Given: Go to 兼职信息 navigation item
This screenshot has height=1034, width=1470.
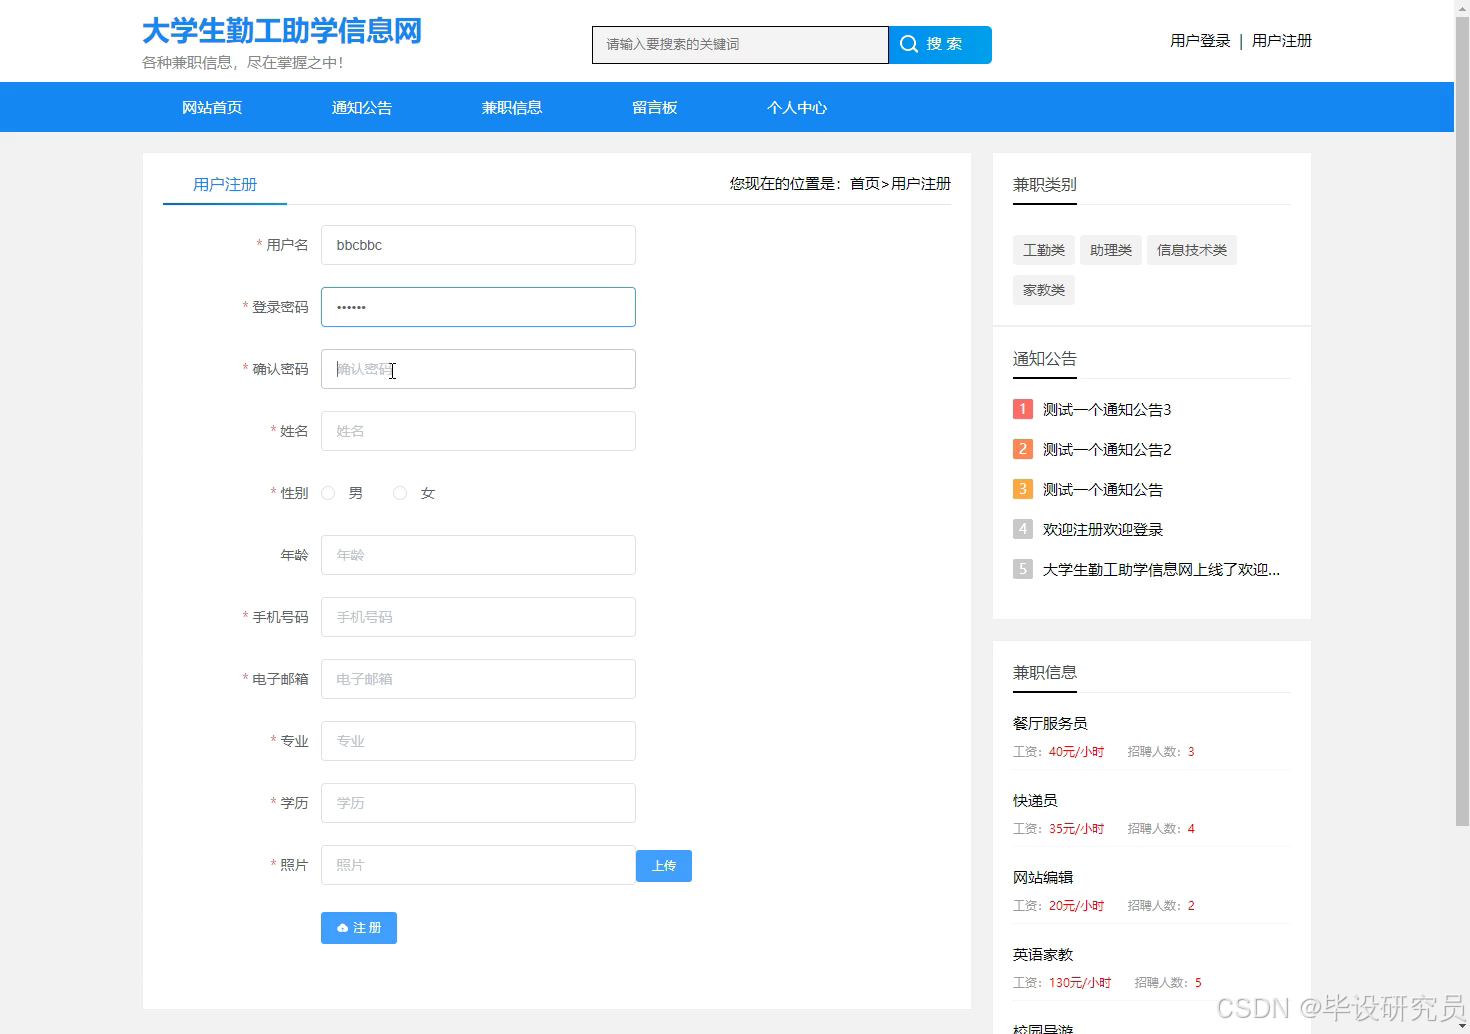Looking at the screenshot, I should [512, 107].
